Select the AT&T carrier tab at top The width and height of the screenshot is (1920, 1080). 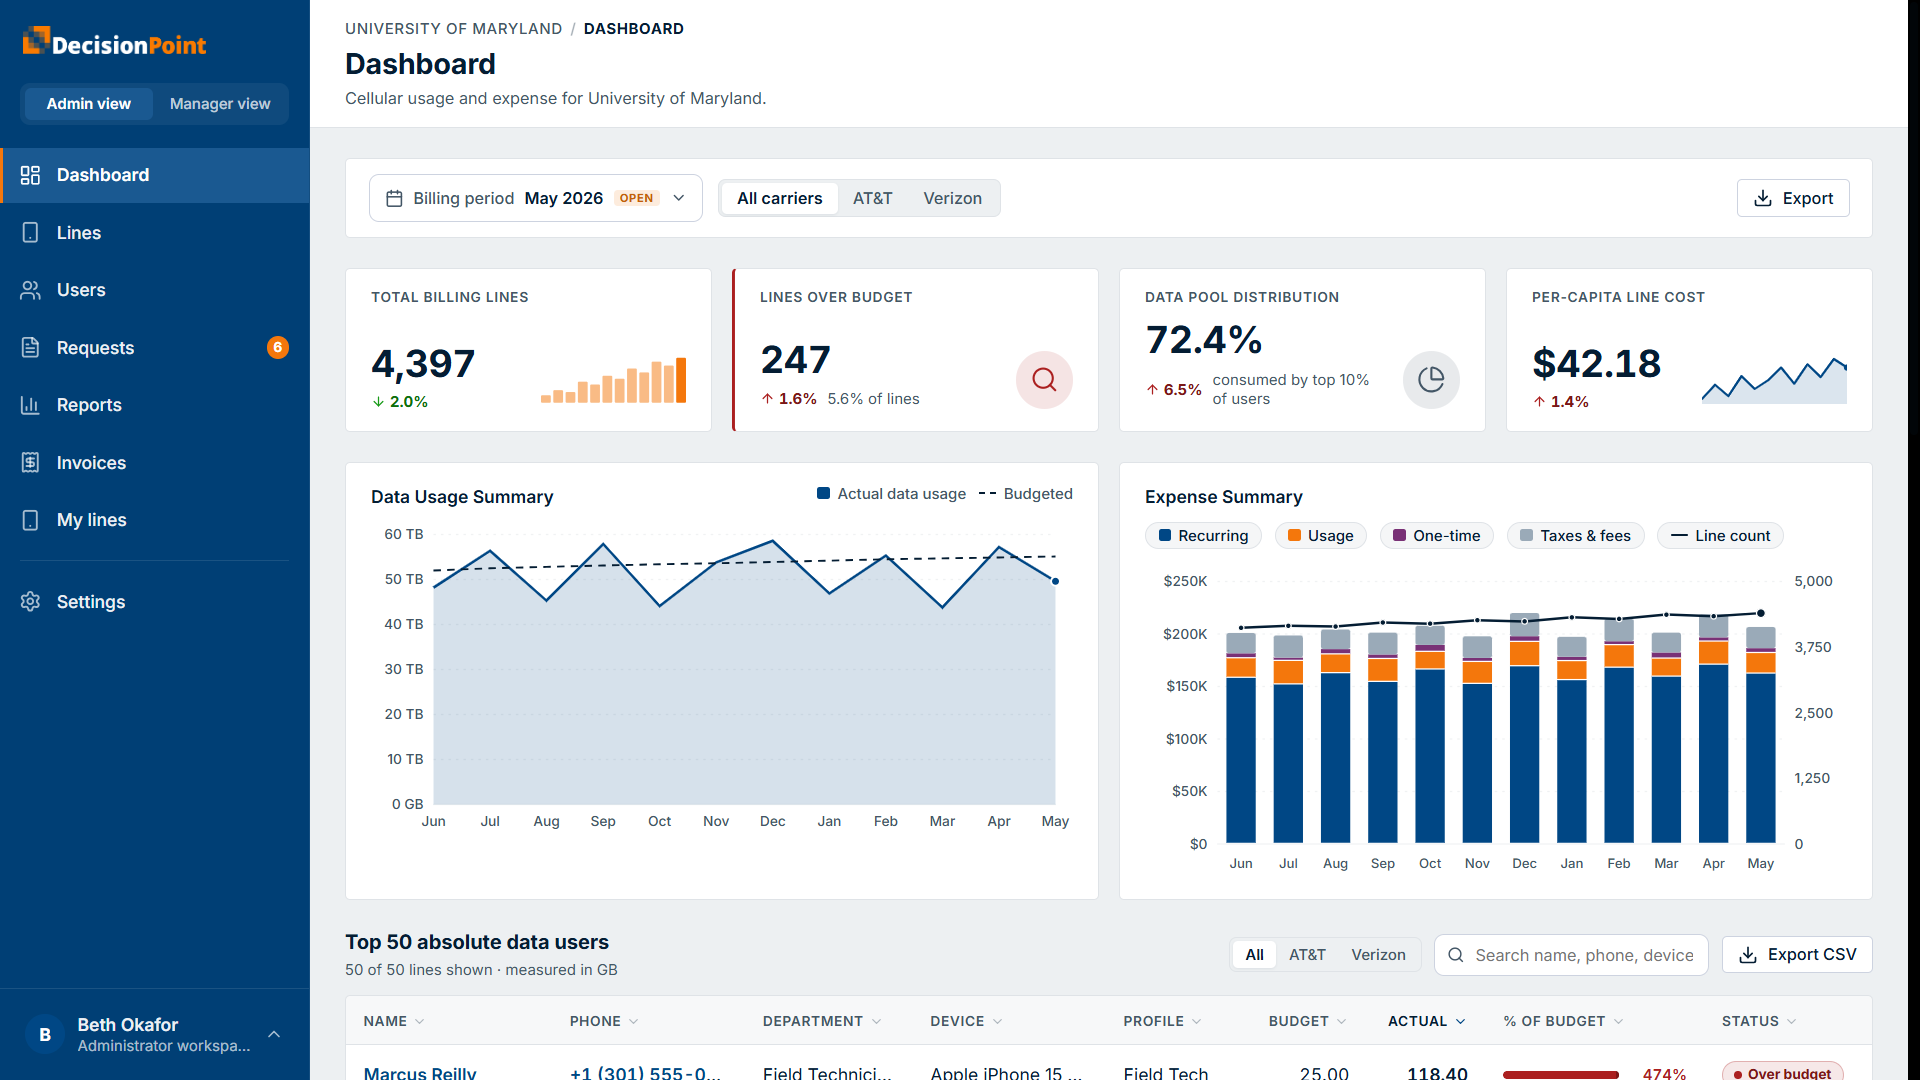[x=872, y=198]
